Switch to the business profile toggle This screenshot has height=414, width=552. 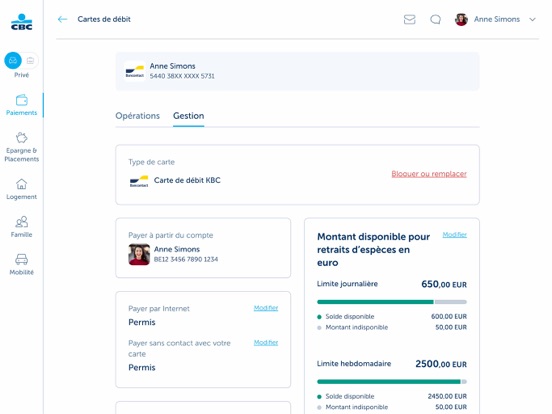[30, 61]
